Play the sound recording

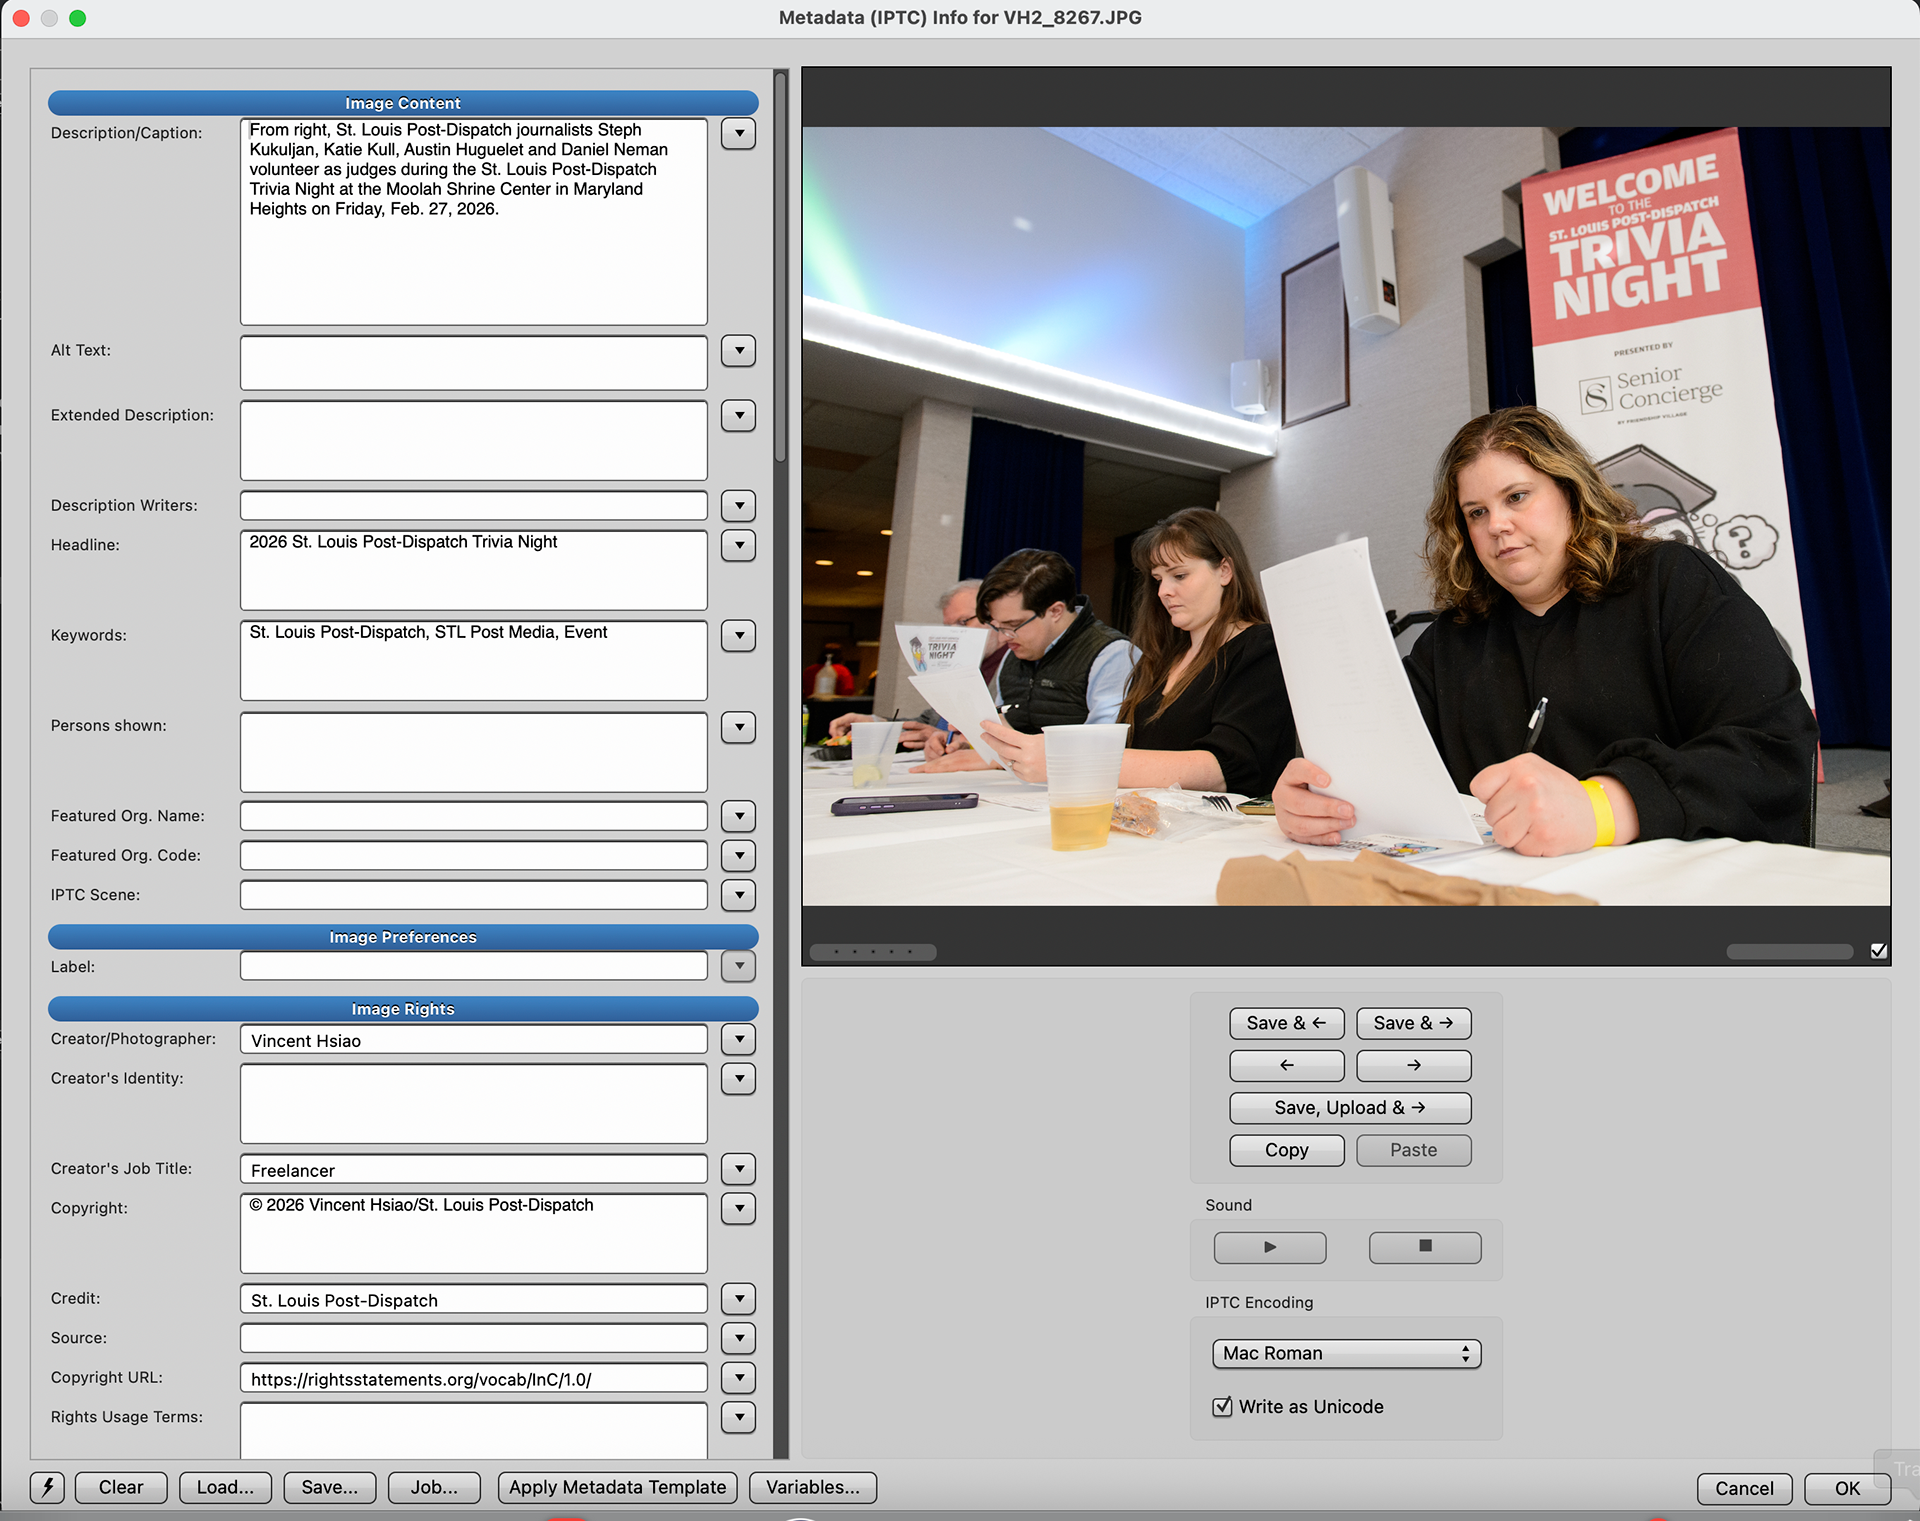coord(1269,1247)
